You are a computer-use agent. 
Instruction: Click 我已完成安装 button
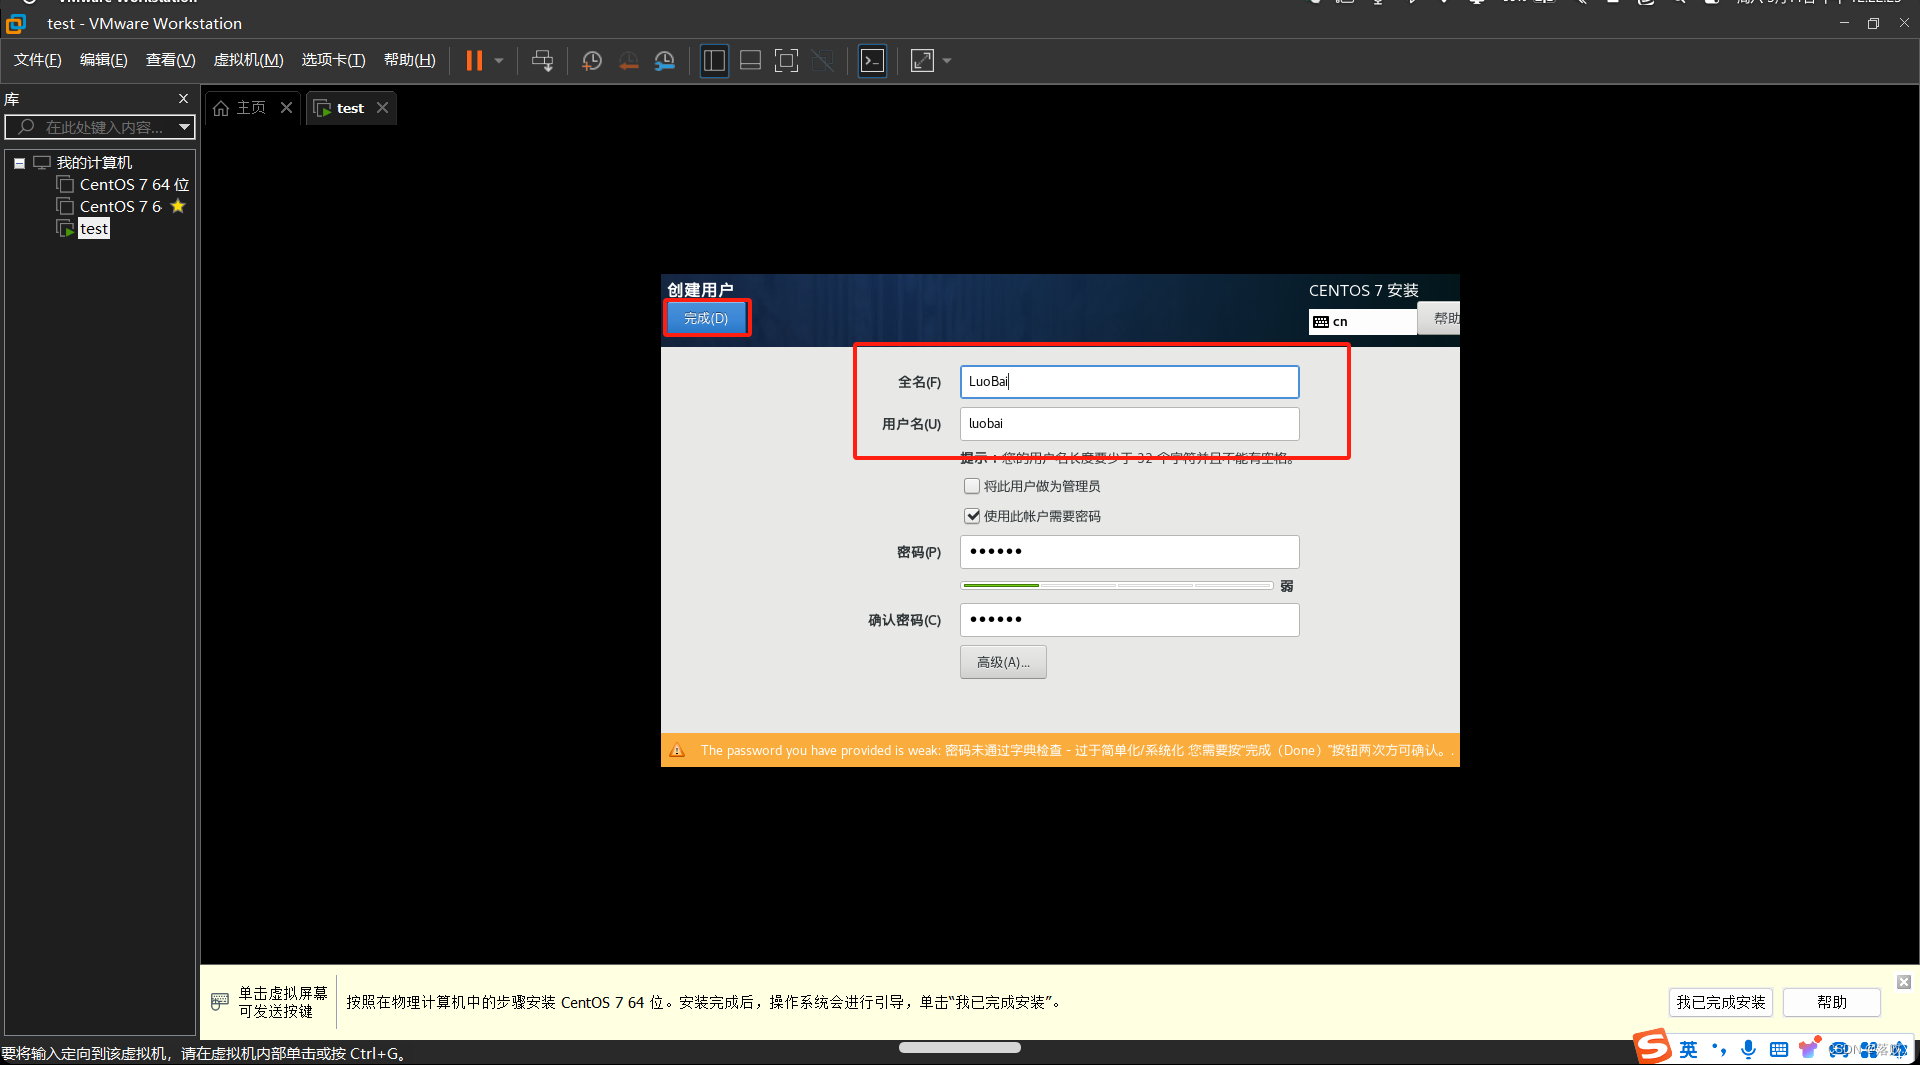click(x=1721, y=1002)
